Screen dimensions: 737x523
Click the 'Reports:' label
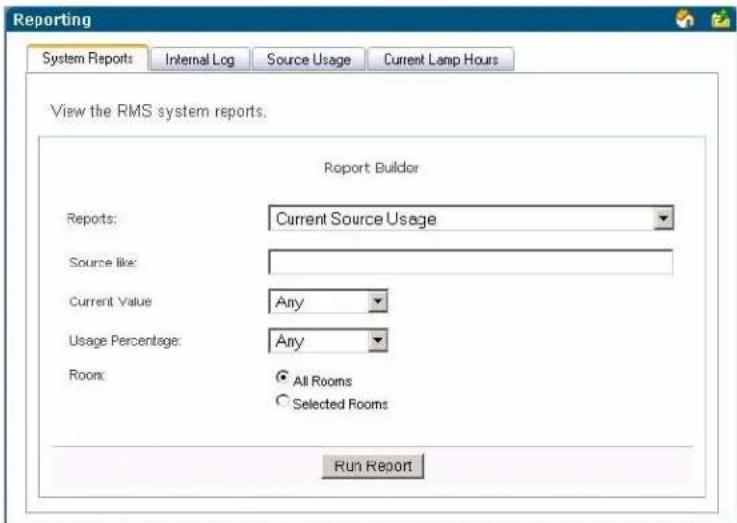tap(92, 219)
